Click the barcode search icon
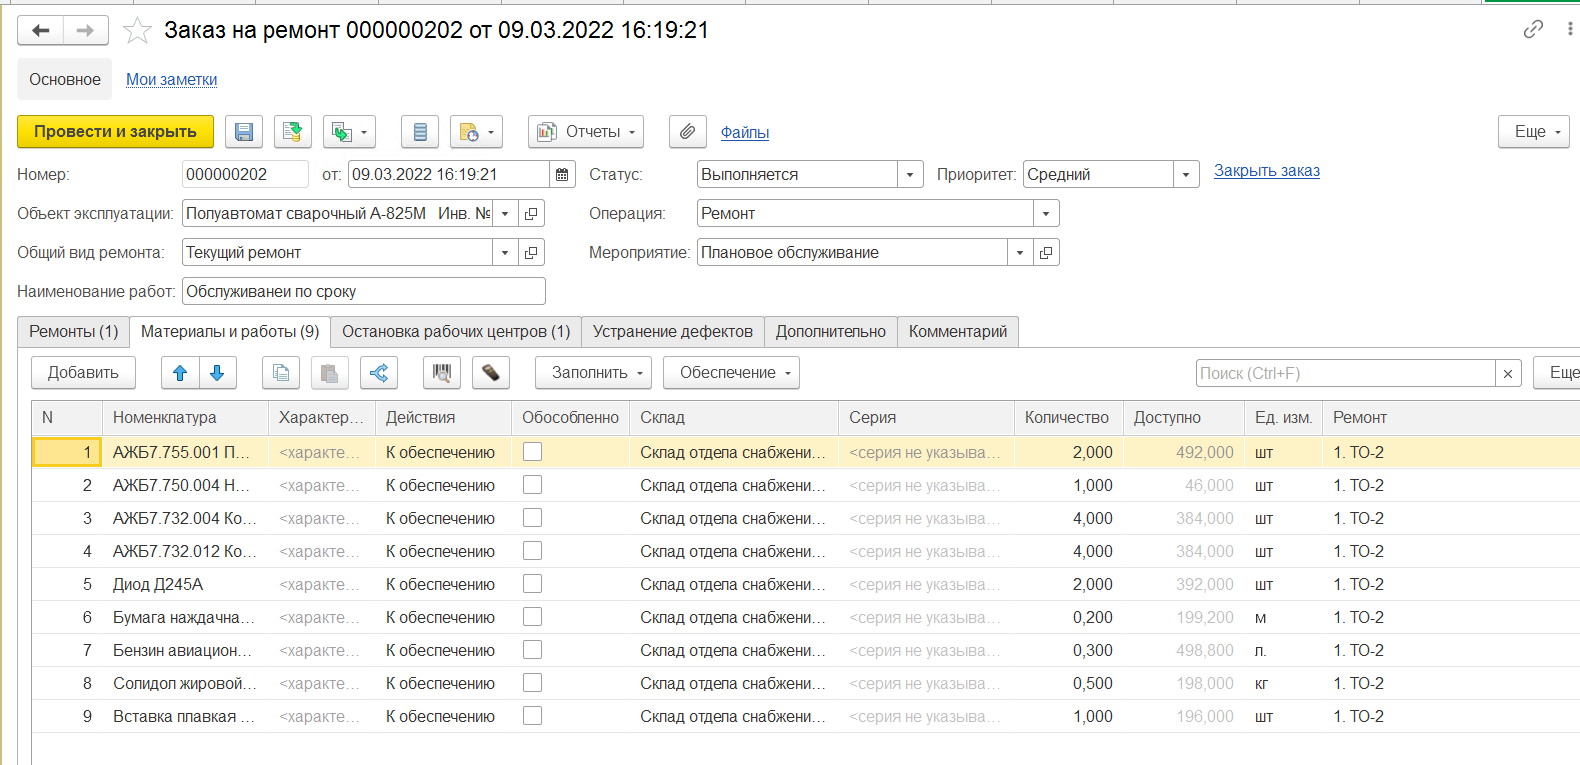The image size is (1580, 765). (442, 373)
